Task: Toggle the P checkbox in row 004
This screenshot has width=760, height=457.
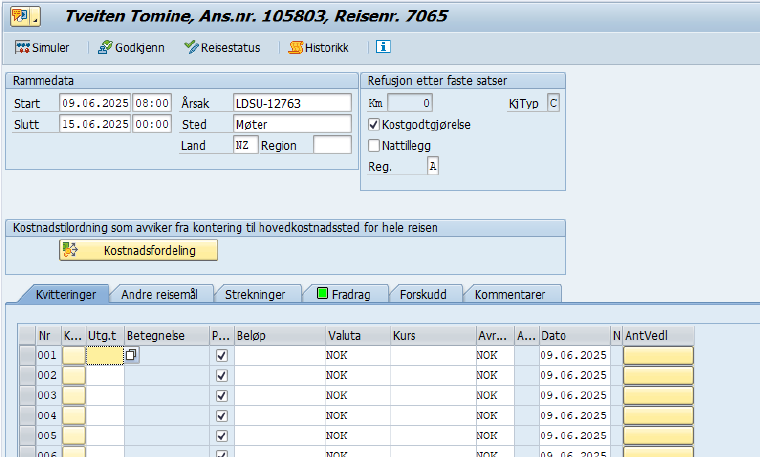Action: [x=222, y=416]
